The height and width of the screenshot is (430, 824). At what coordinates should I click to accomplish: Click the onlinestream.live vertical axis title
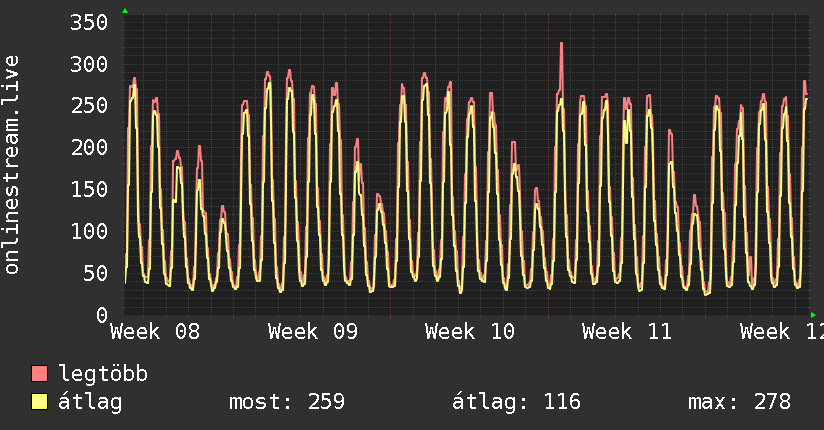[x=12, y=165]
